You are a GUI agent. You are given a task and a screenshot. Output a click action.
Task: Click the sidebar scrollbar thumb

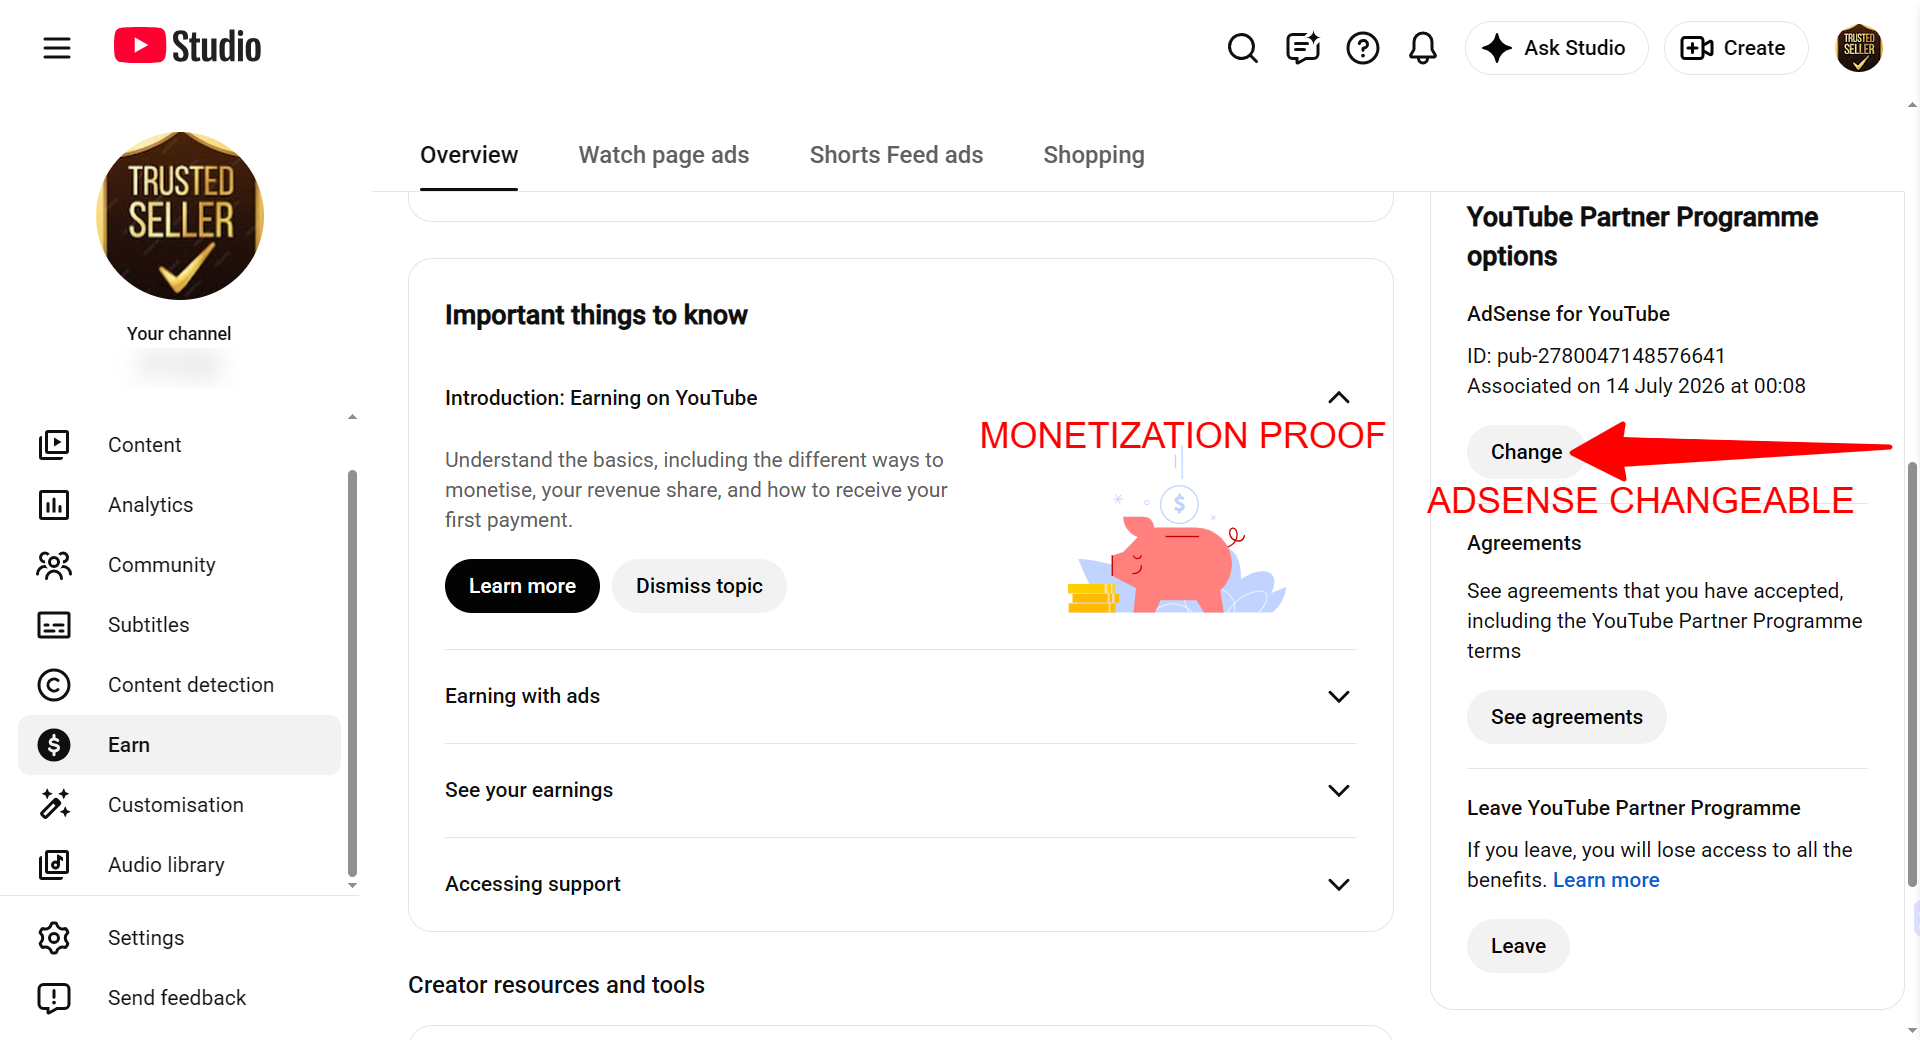coord(352,673)
